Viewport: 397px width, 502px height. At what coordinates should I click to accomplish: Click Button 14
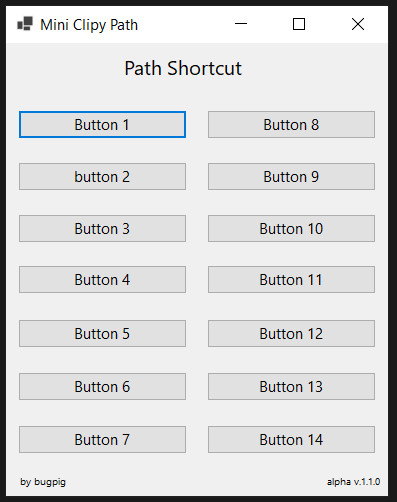[x=291, y=440]
